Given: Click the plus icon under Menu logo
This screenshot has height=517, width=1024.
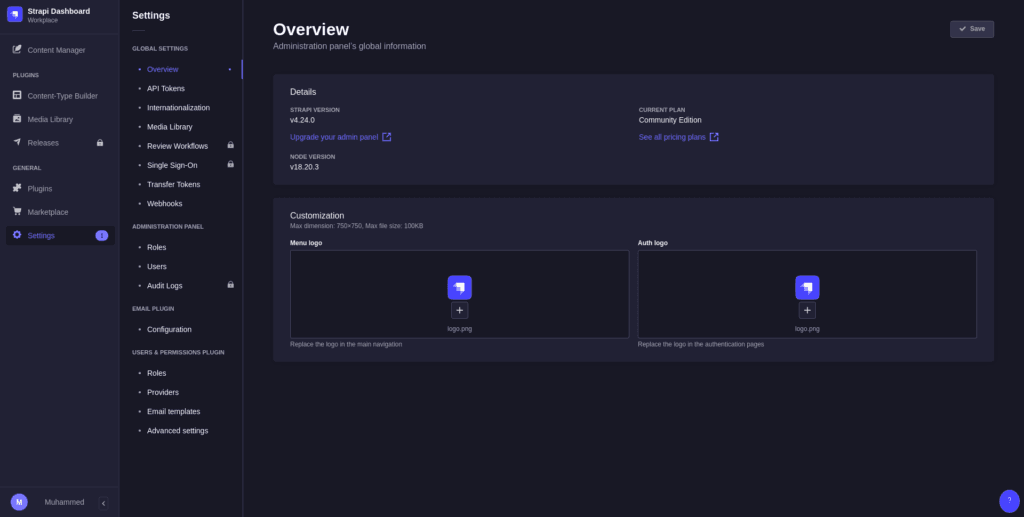Looking at the screenshot, I should [x=459, y=311].
